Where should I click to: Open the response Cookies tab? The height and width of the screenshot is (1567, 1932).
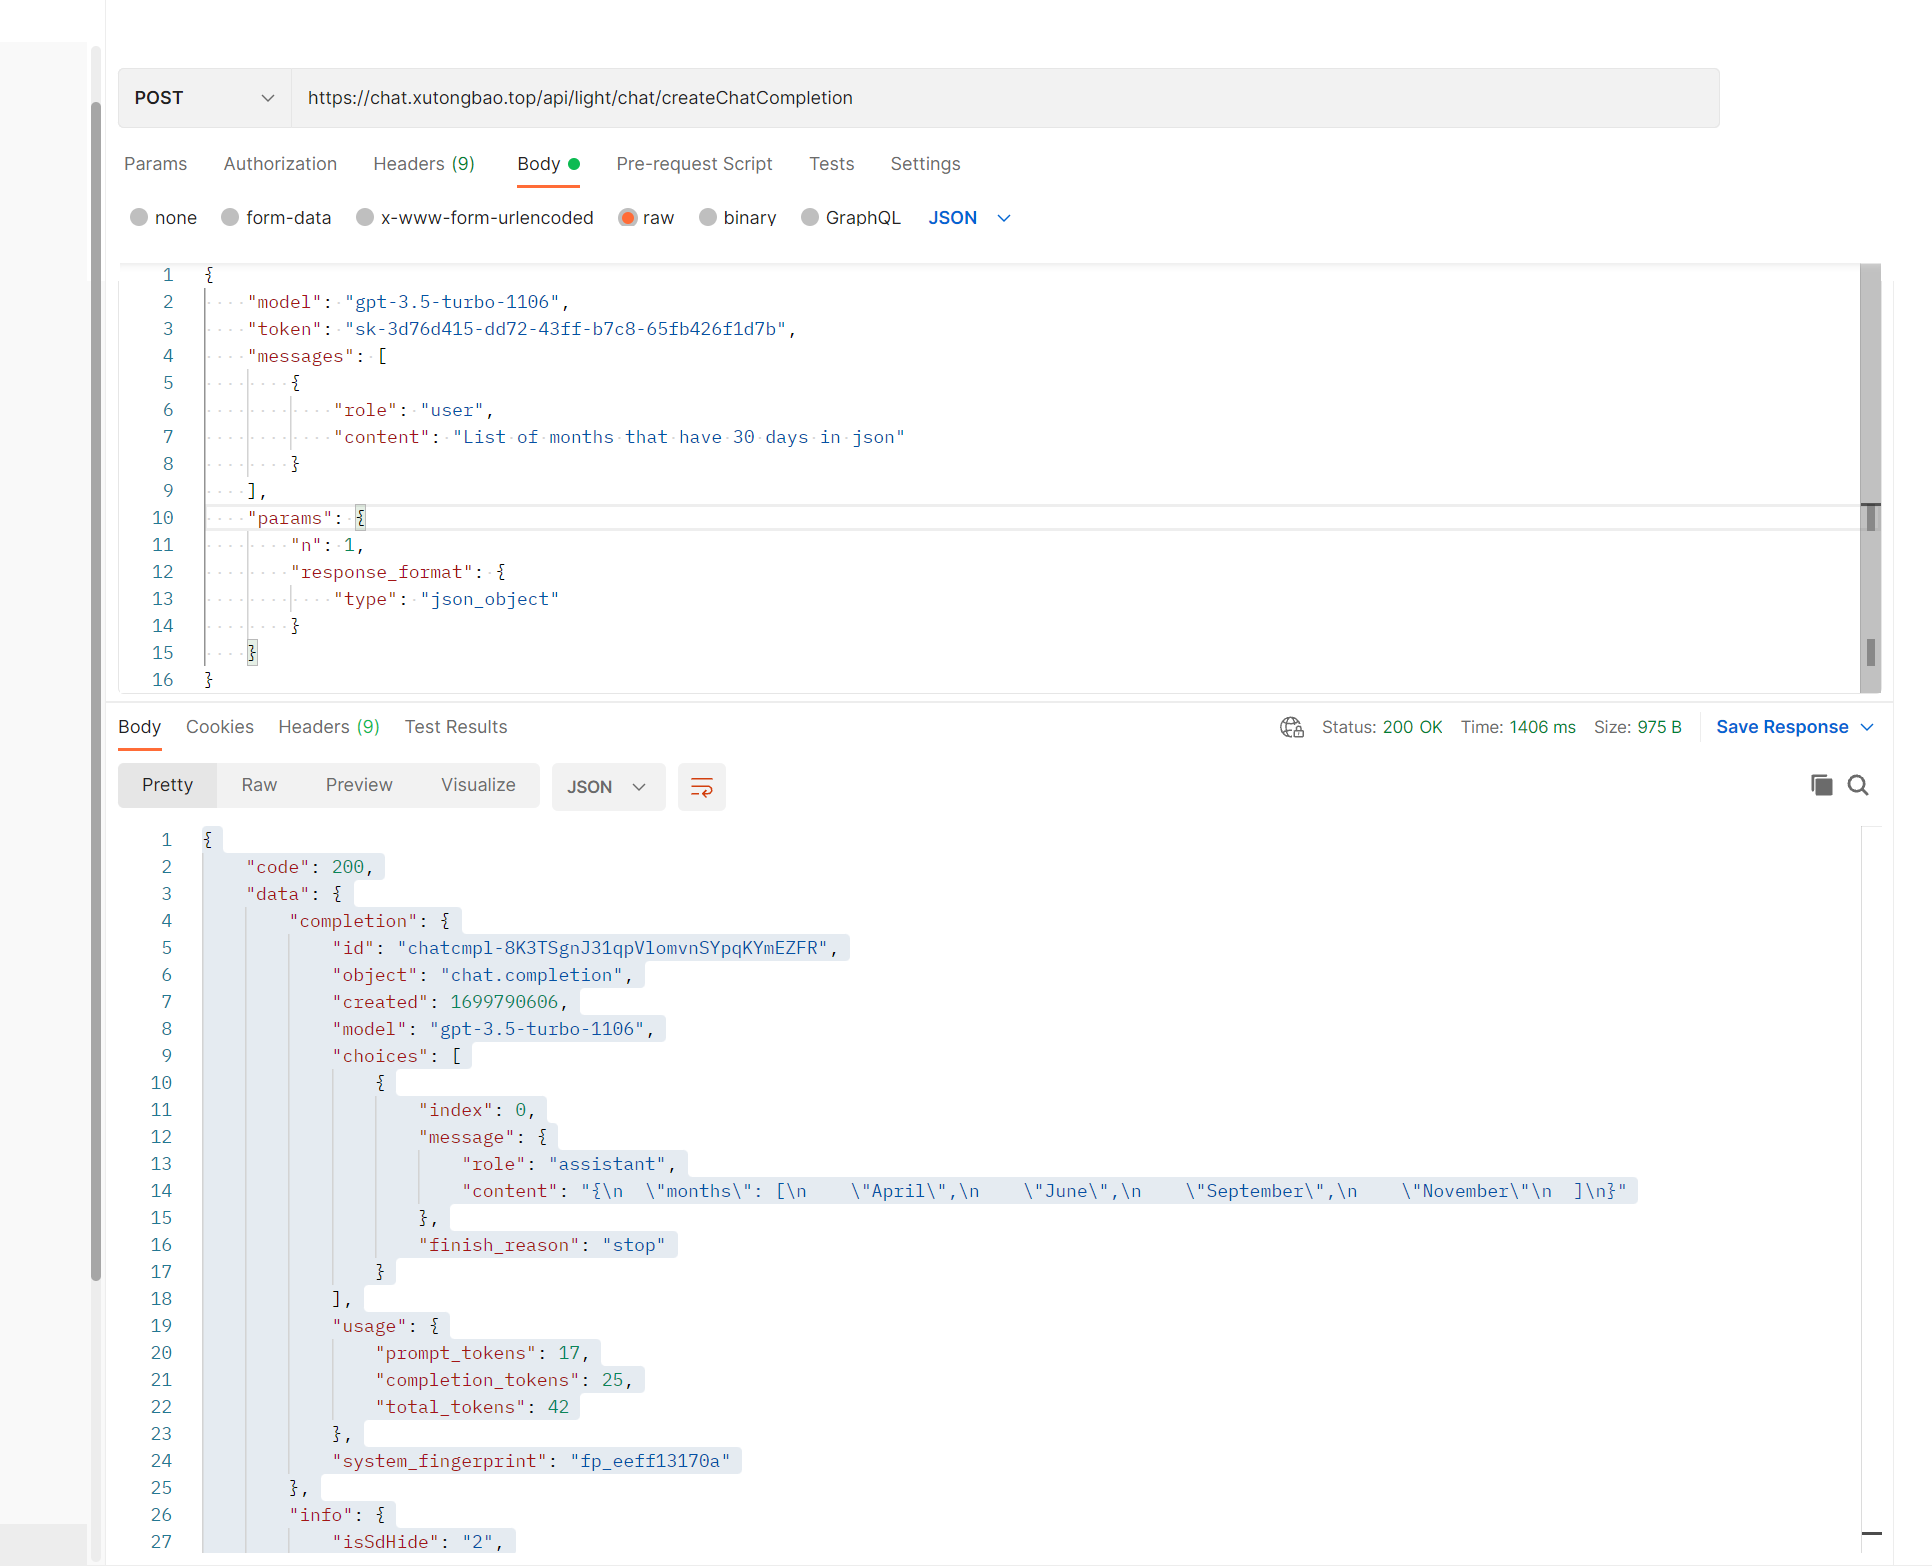(x=219, y=727)
